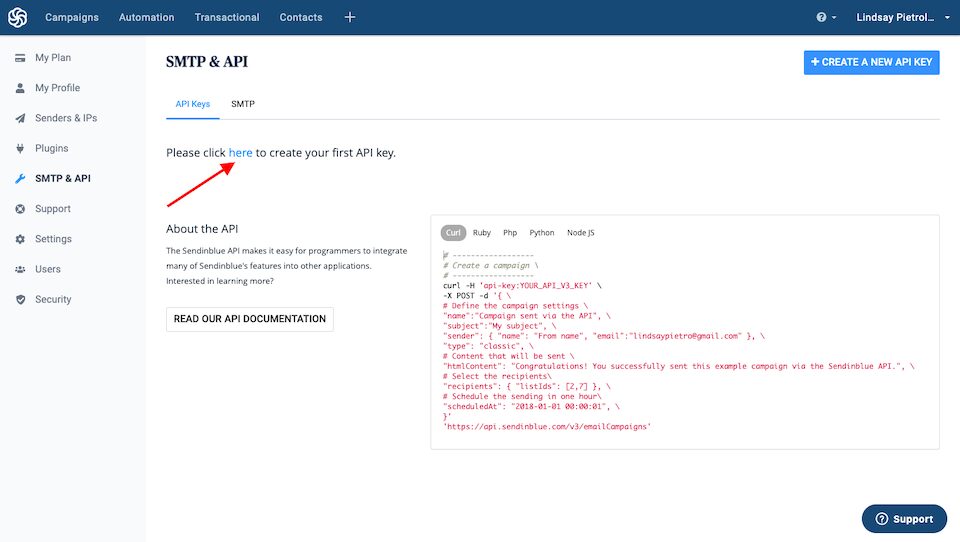Click the My Profile person icon
The width and height of the screenshot is (960, 542).
tap(20, 88)
